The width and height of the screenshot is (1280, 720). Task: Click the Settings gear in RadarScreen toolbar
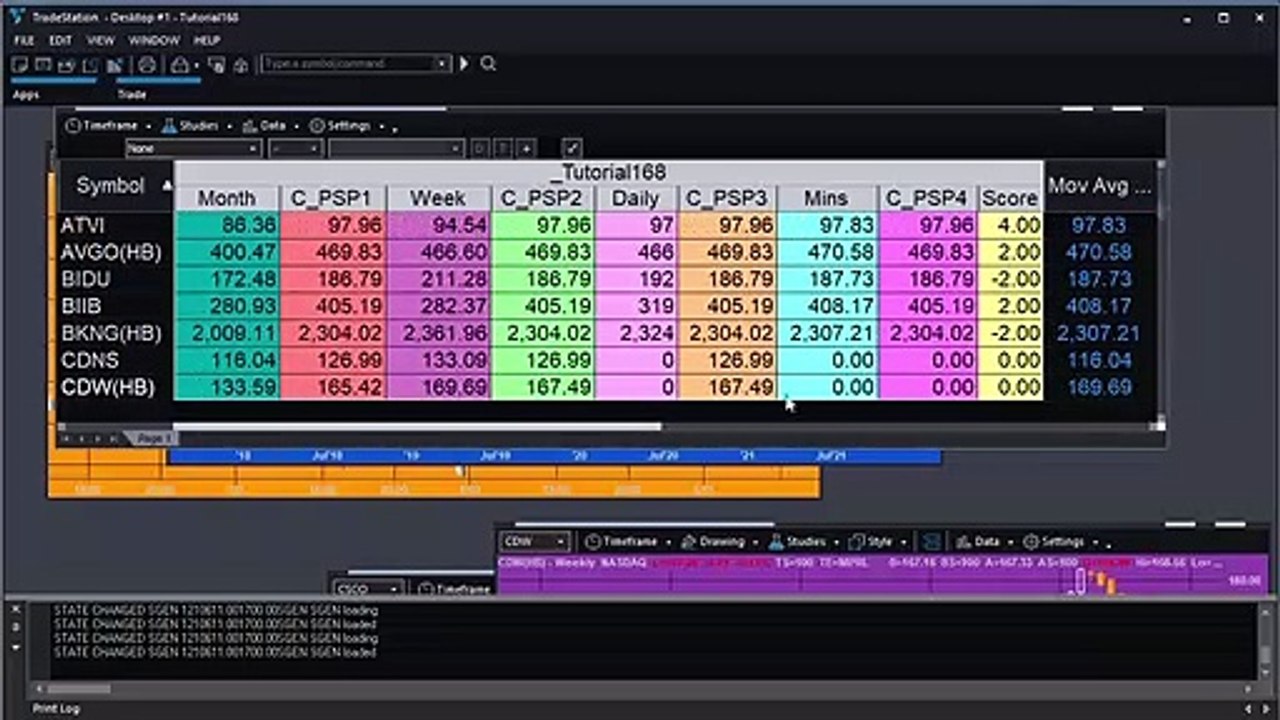pyautogui.click(x=317, y=126)
